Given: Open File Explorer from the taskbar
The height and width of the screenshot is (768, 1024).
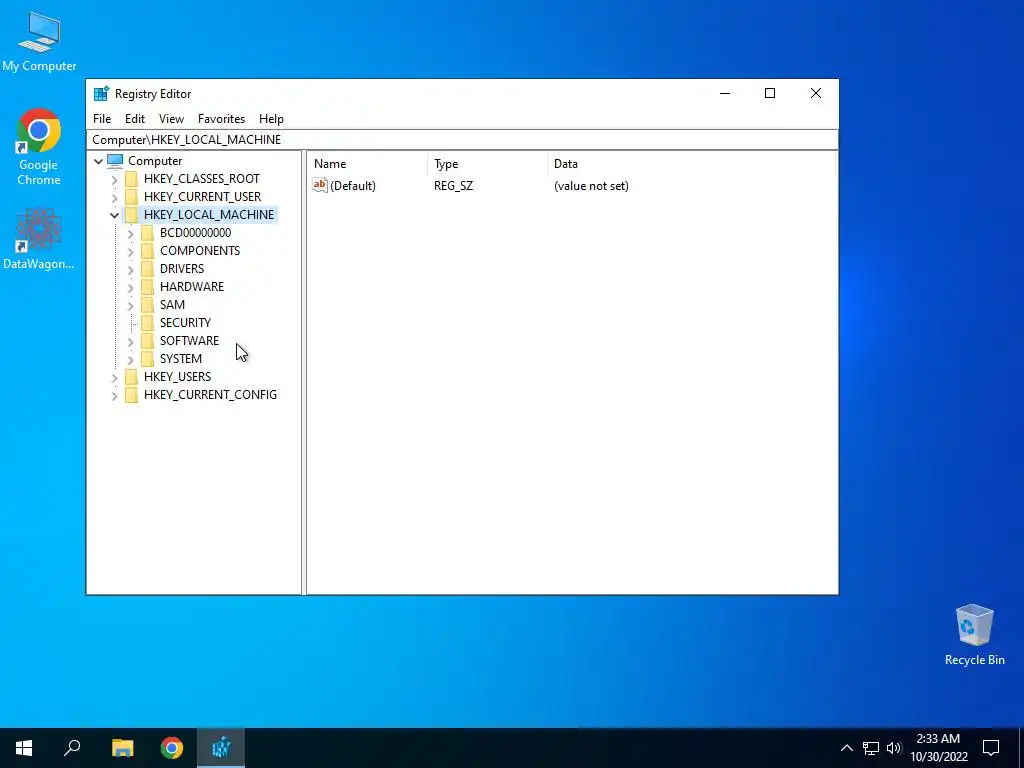Looking at the screenshot, I should click(122, 748).
